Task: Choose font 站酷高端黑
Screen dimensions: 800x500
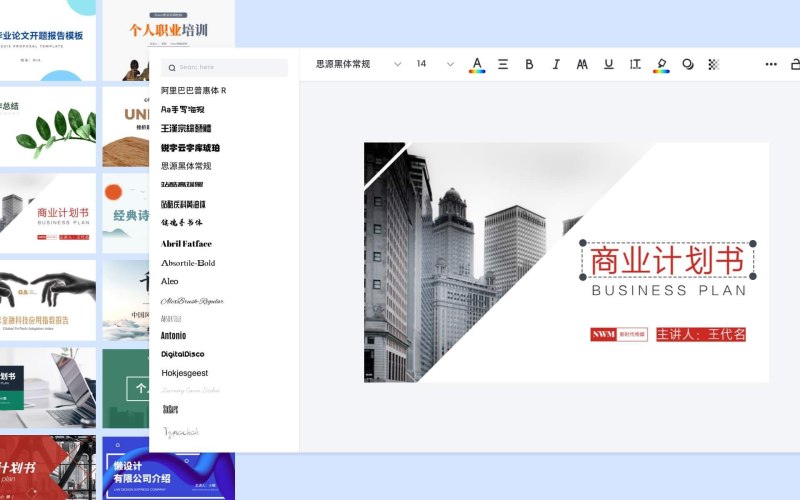Action: [182, 185]
